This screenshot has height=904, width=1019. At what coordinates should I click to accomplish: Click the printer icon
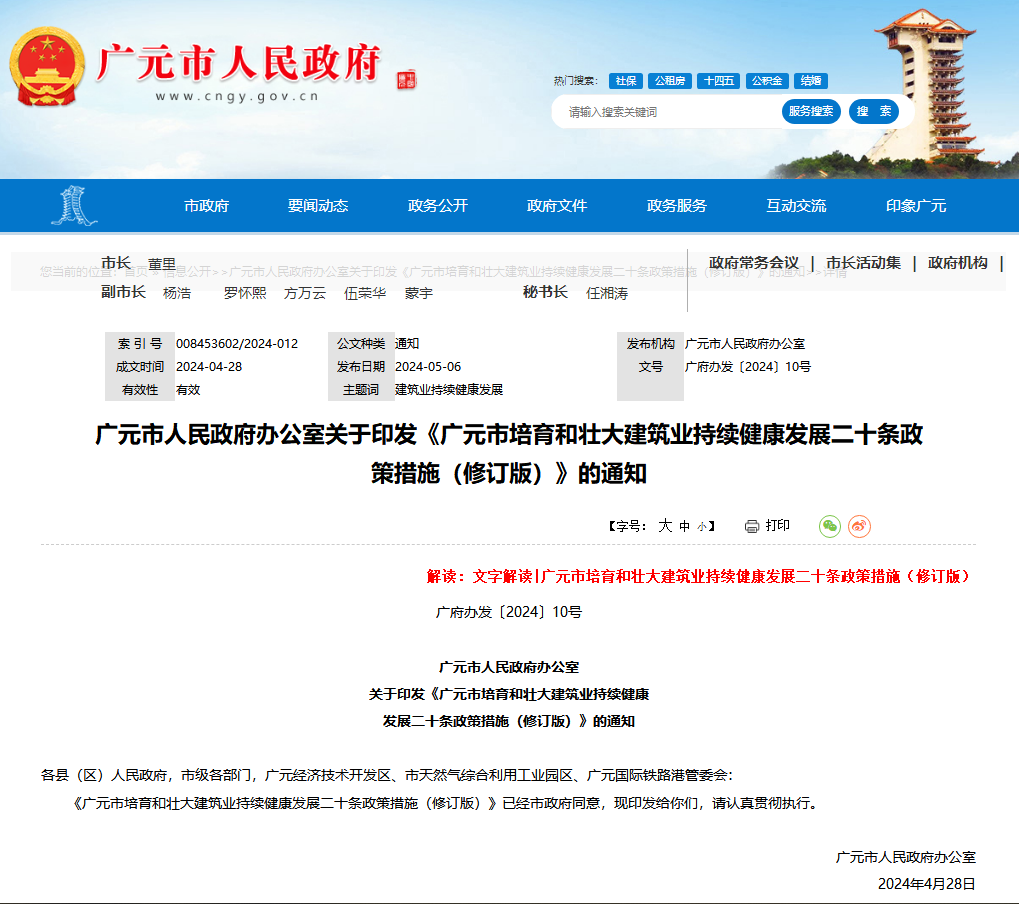coord(752,526)
